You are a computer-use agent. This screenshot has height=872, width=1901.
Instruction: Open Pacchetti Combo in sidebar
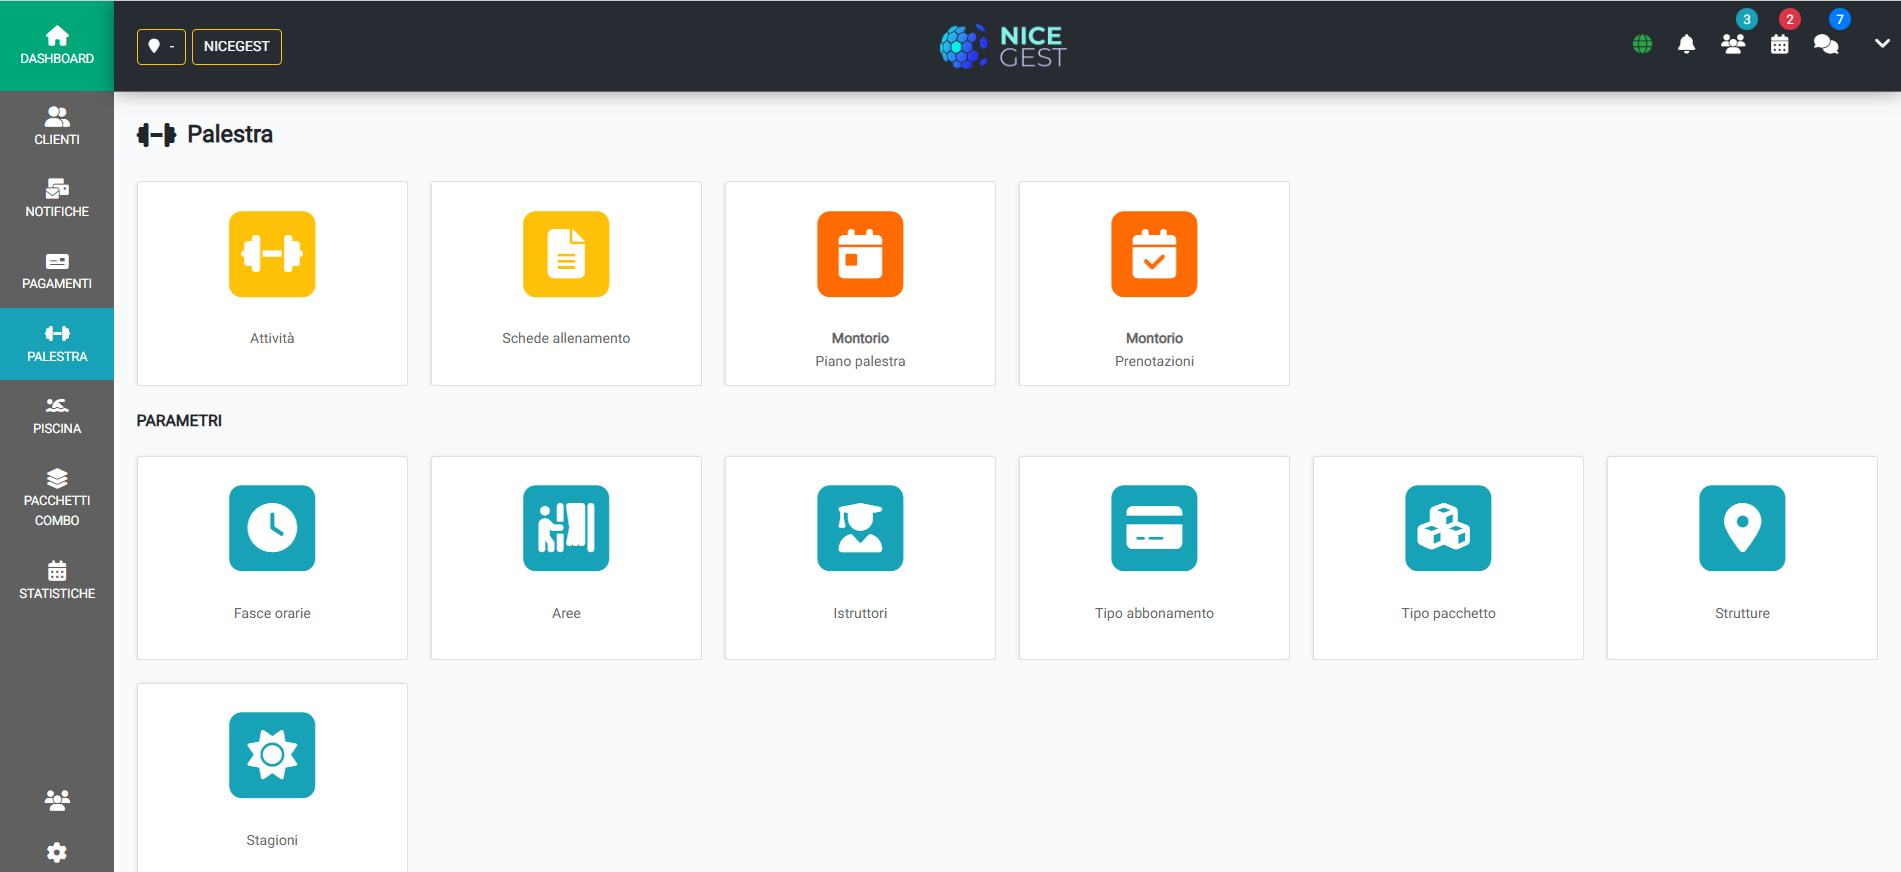[x=57, y=498]
